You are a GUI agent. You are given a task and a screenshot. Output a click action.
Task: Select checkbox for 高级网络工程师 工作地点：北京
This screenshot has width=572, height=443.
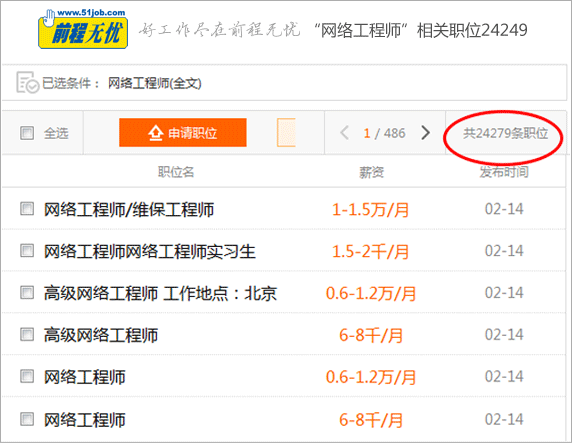tap(27, 293)
